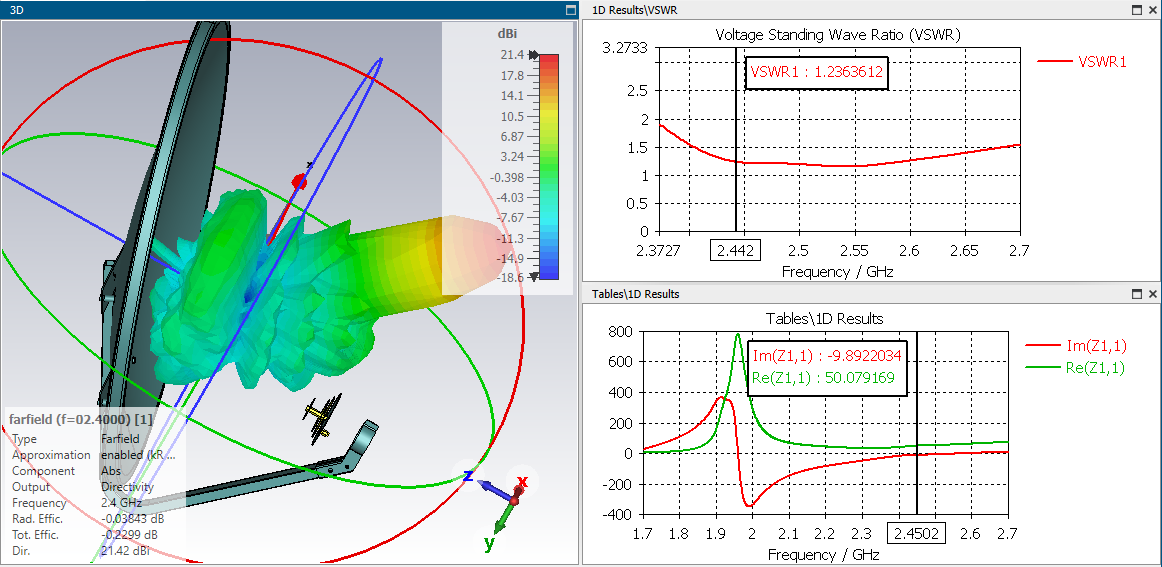Maximize the 1D Results\VSWR window
The image size is (1162, 567).
pyautogui.click(x=1138, y=10)
